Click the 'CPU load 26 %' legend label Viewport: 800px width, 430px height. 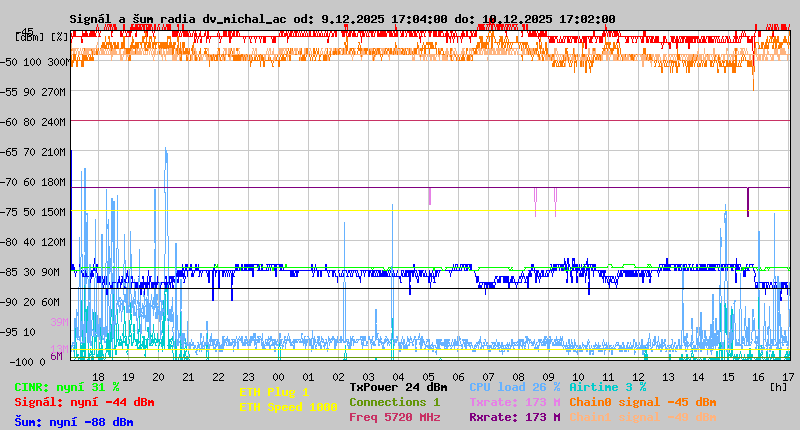pyautogui.click(x=514, y=388)
